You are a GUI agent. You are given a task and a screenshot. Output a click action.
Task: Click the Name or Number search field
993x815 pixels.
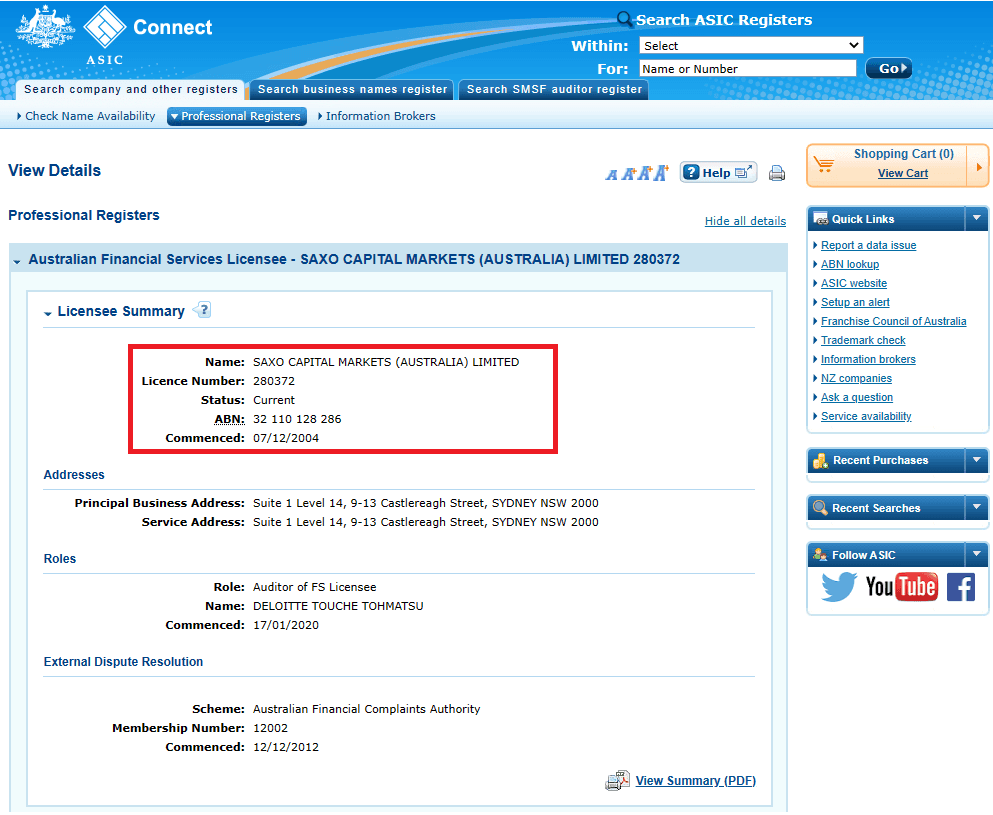pyautogui.click(x=748, y=68)
